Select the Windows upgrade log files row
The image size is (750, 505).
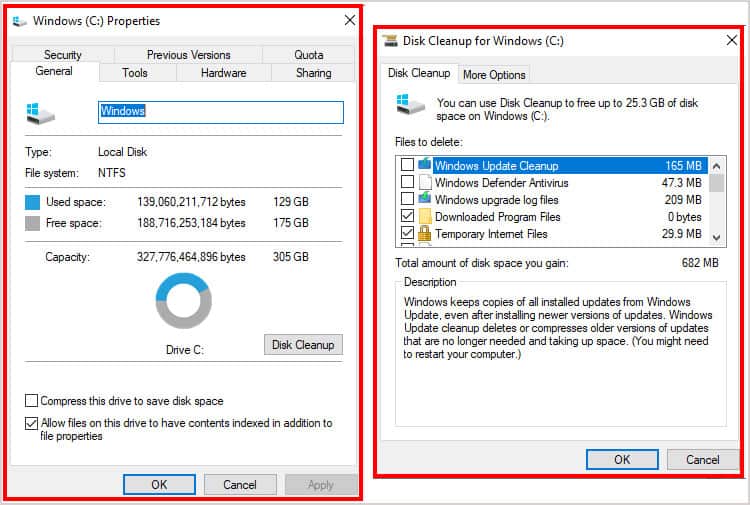pos(552,199)
